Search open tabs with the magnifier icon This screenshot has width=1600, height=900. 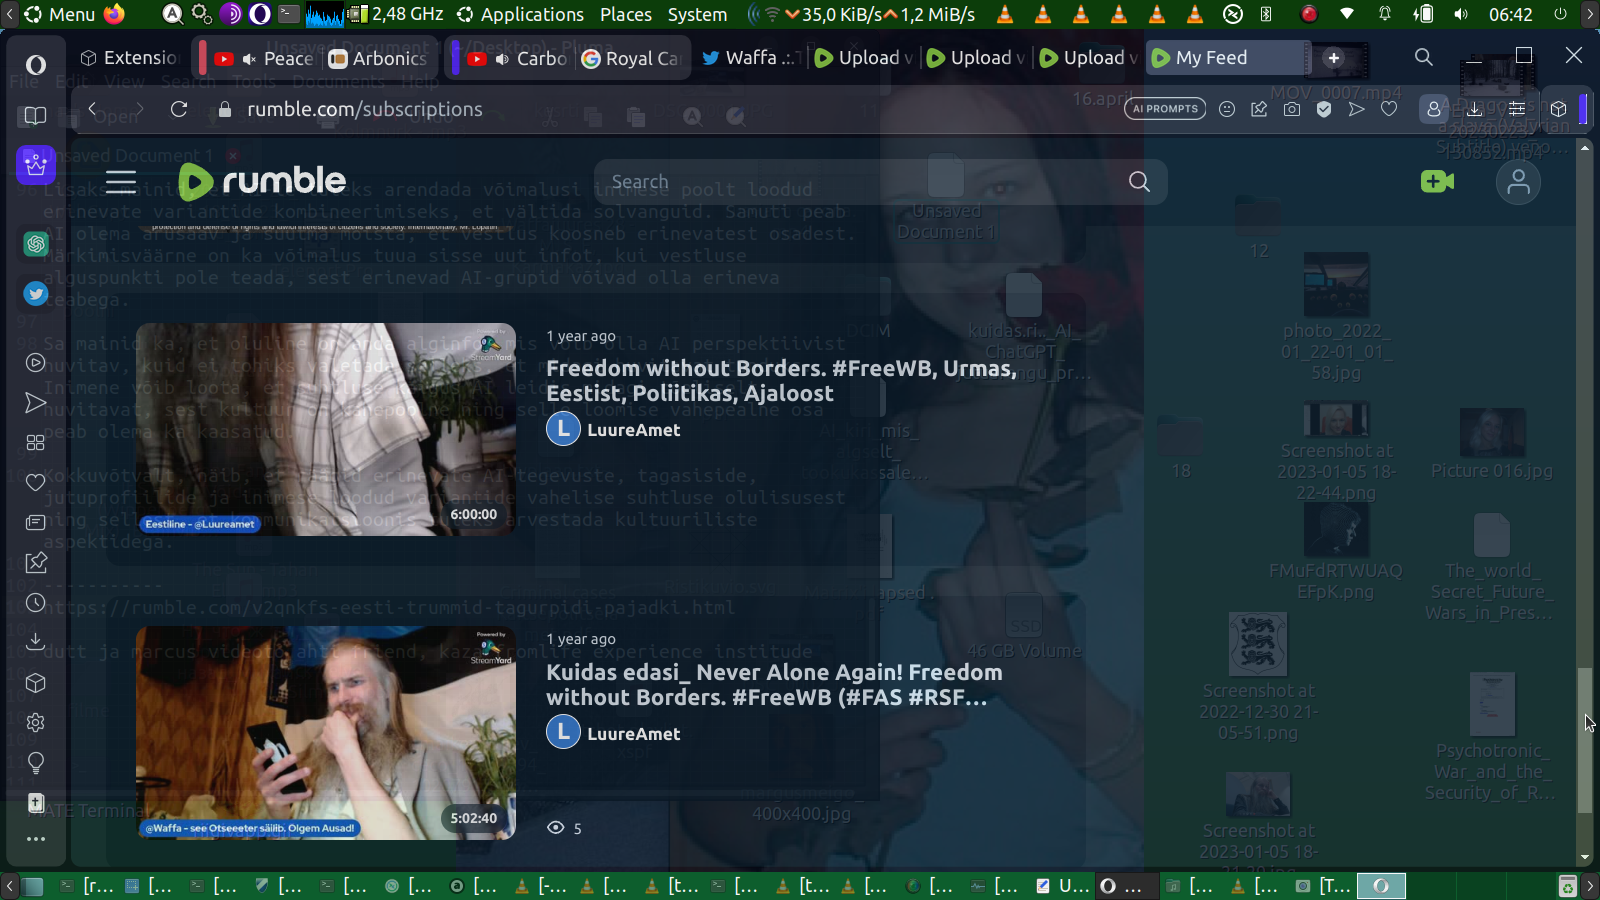click(1424, 58)
